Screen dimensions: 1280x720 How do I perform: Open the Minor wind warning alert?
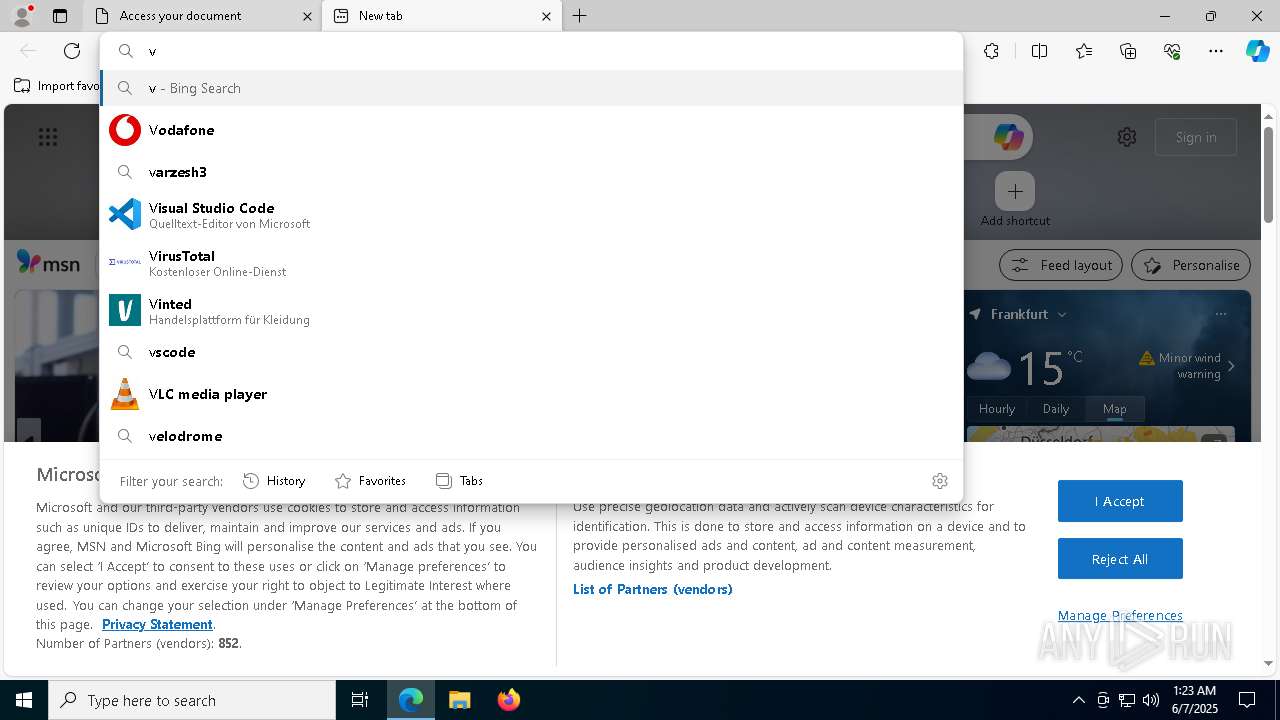(1187, 366)
